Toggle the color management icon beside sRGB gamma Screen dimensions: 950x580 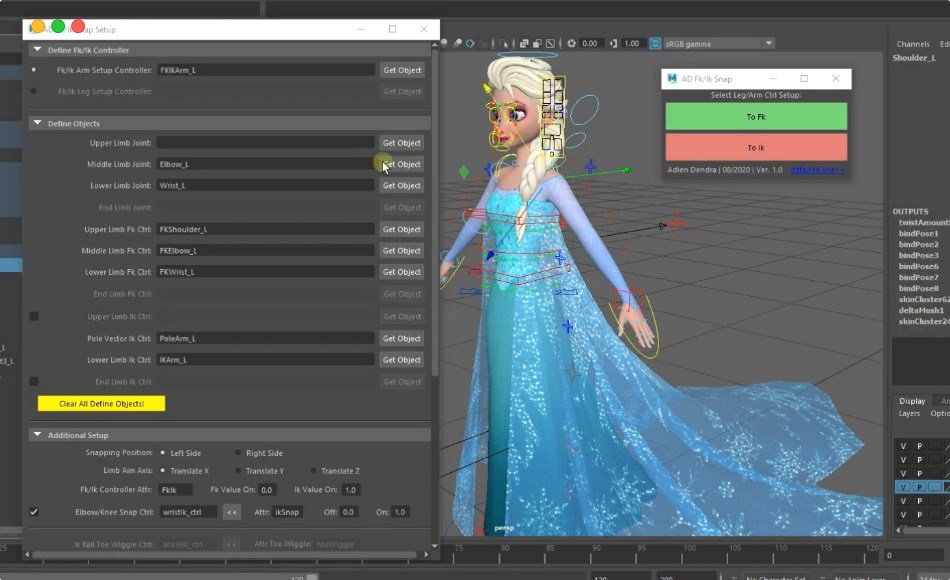(x=655, y=44)
